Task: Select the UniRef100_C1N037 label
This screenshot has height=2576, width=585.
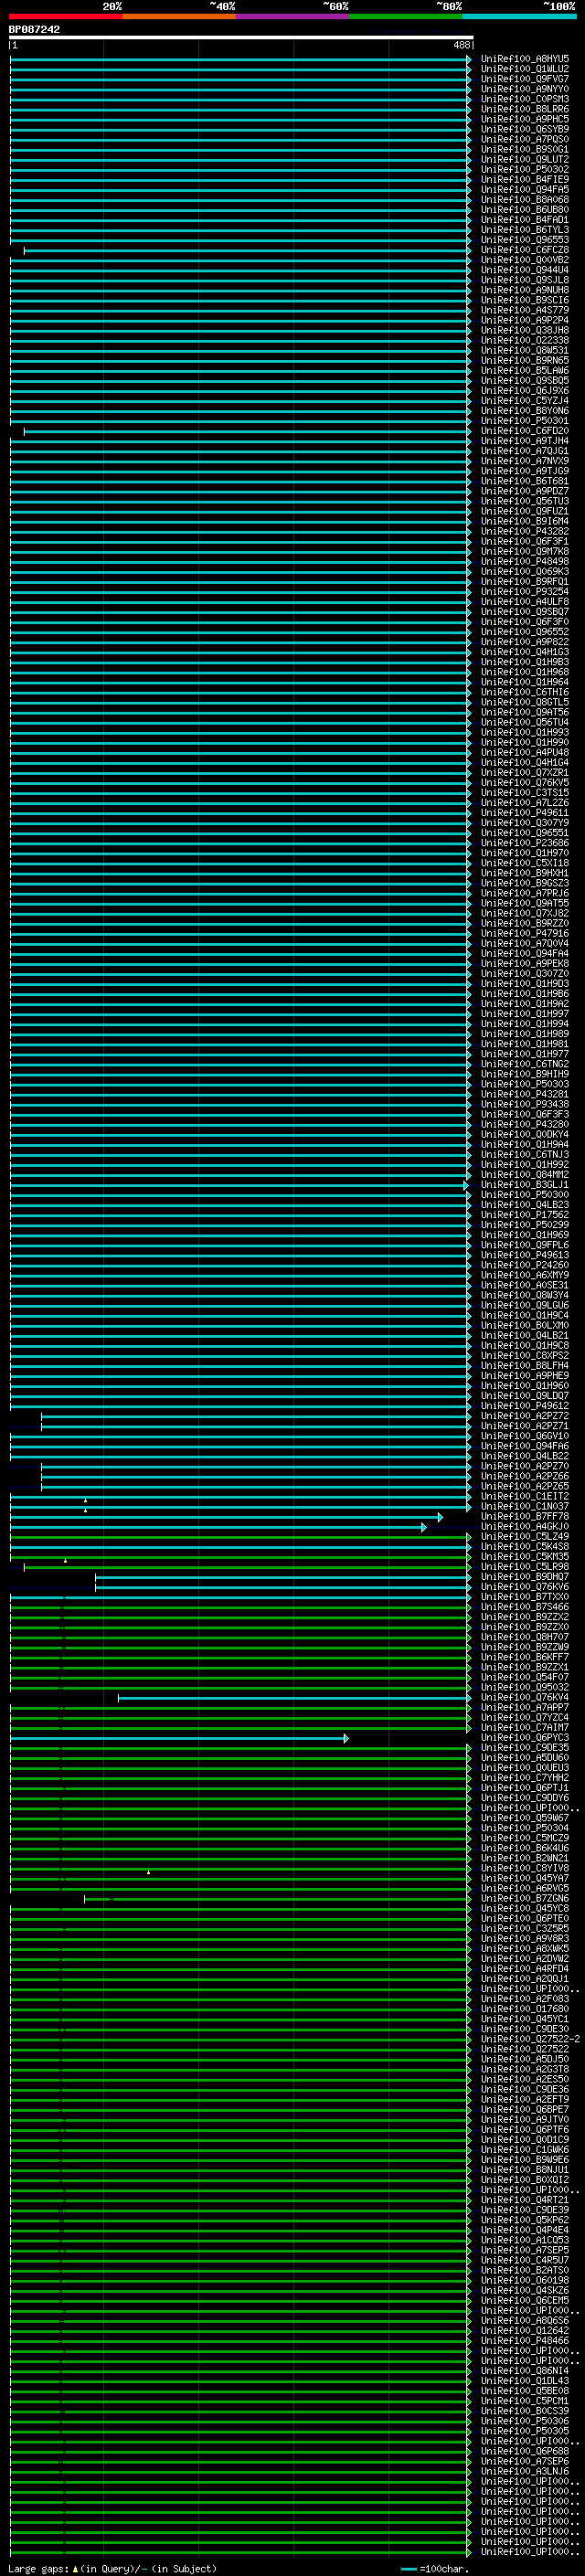Action: pos(525,1506)
